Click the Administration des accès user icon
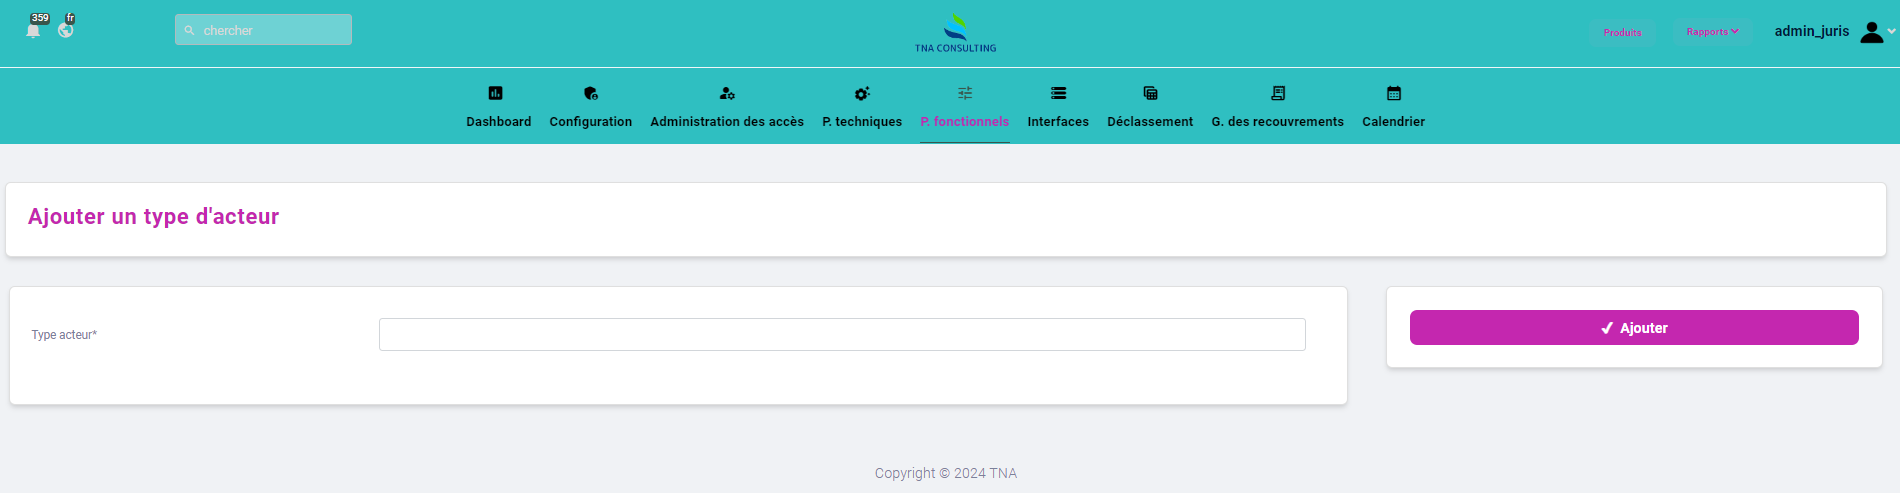Viewport: 1900px width, 493px height. 727,93
